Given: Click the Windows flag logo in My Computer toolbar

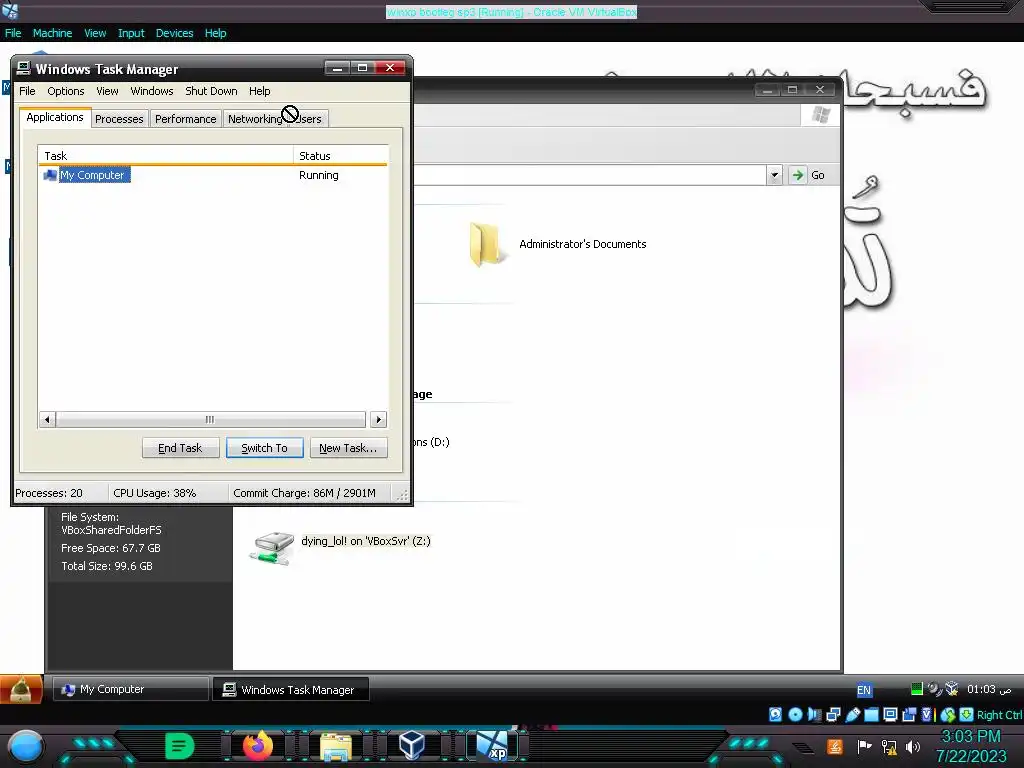Looking at the screenshot, I should (821, 116).
